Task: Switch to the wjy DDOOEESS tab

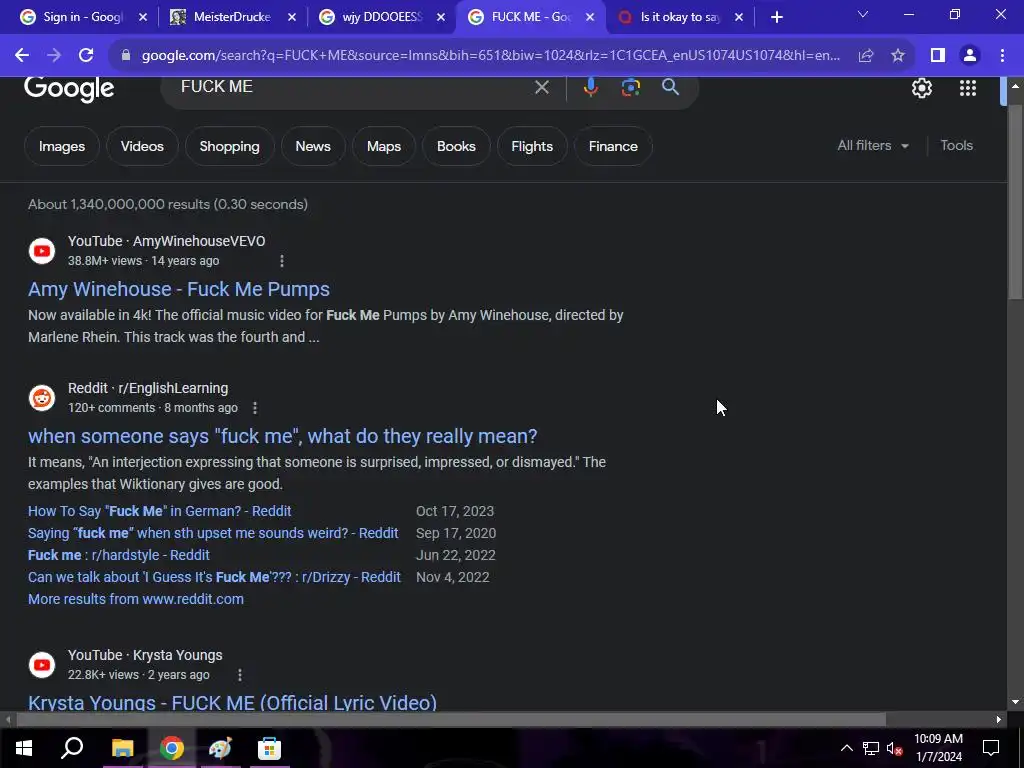Action: click(381, 17)
